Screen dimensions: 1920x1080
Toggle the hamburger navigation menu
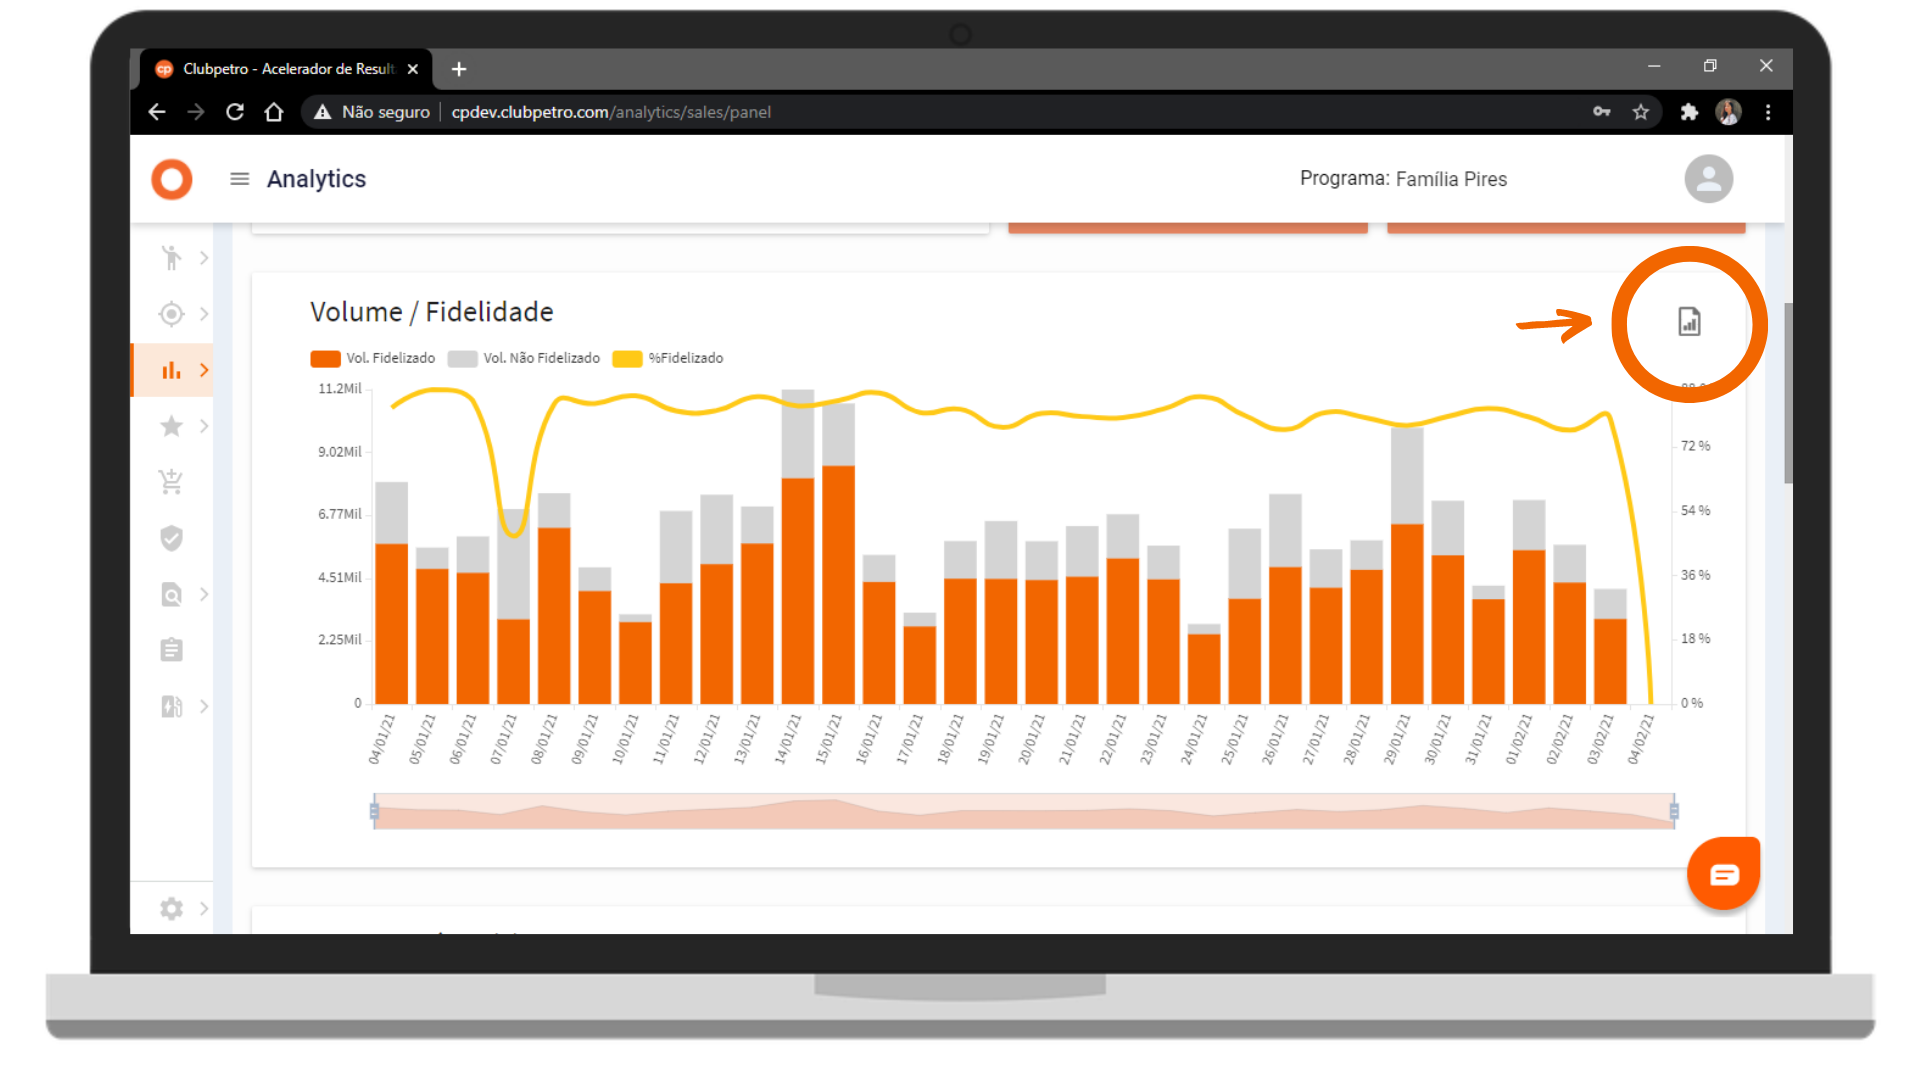pos(239,179)
